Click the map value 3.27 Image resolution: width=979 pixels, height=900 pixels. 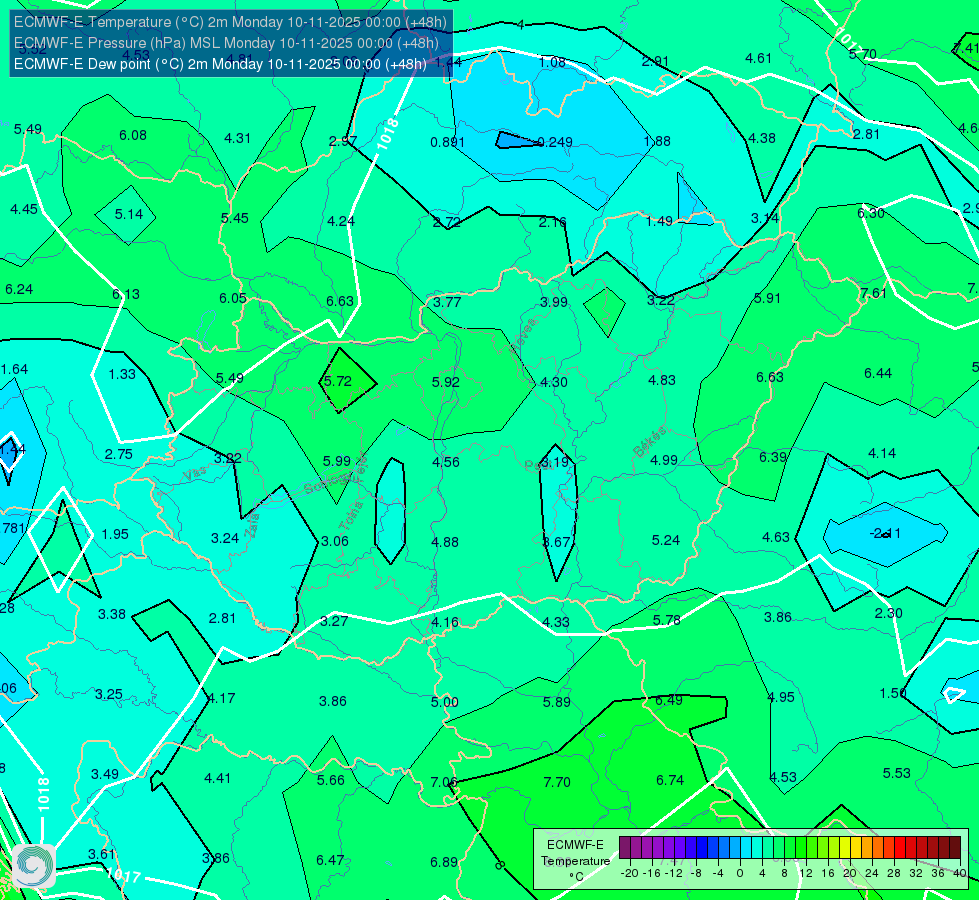click(x=334, y=621)
